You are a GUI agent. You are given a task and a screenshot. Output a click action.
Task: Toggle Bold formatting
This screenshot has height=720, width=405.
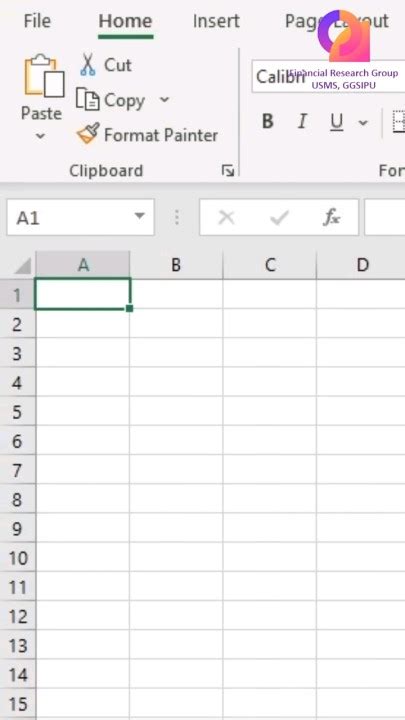click(x=268, y=122)
